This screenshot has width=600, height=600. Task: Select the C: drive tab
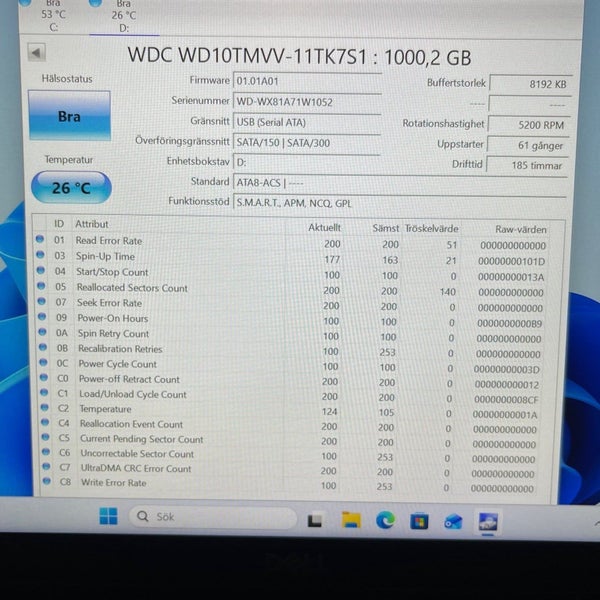click(x=53, y=15)
